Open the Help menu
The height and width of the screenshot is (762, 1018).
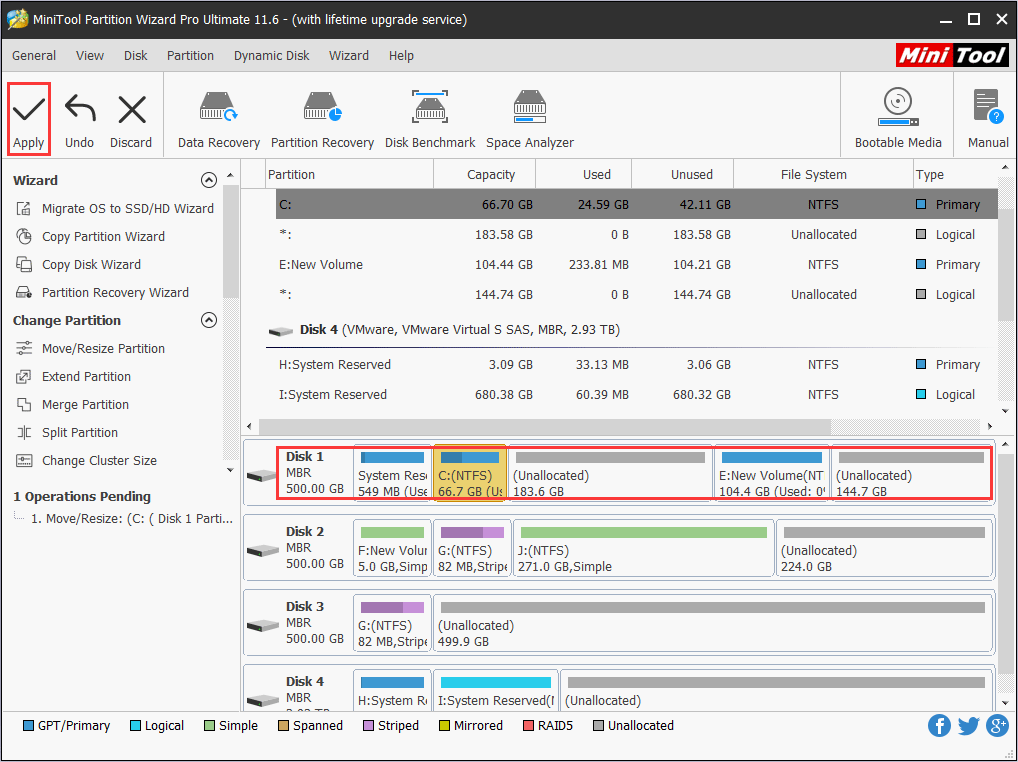[401, 56]
